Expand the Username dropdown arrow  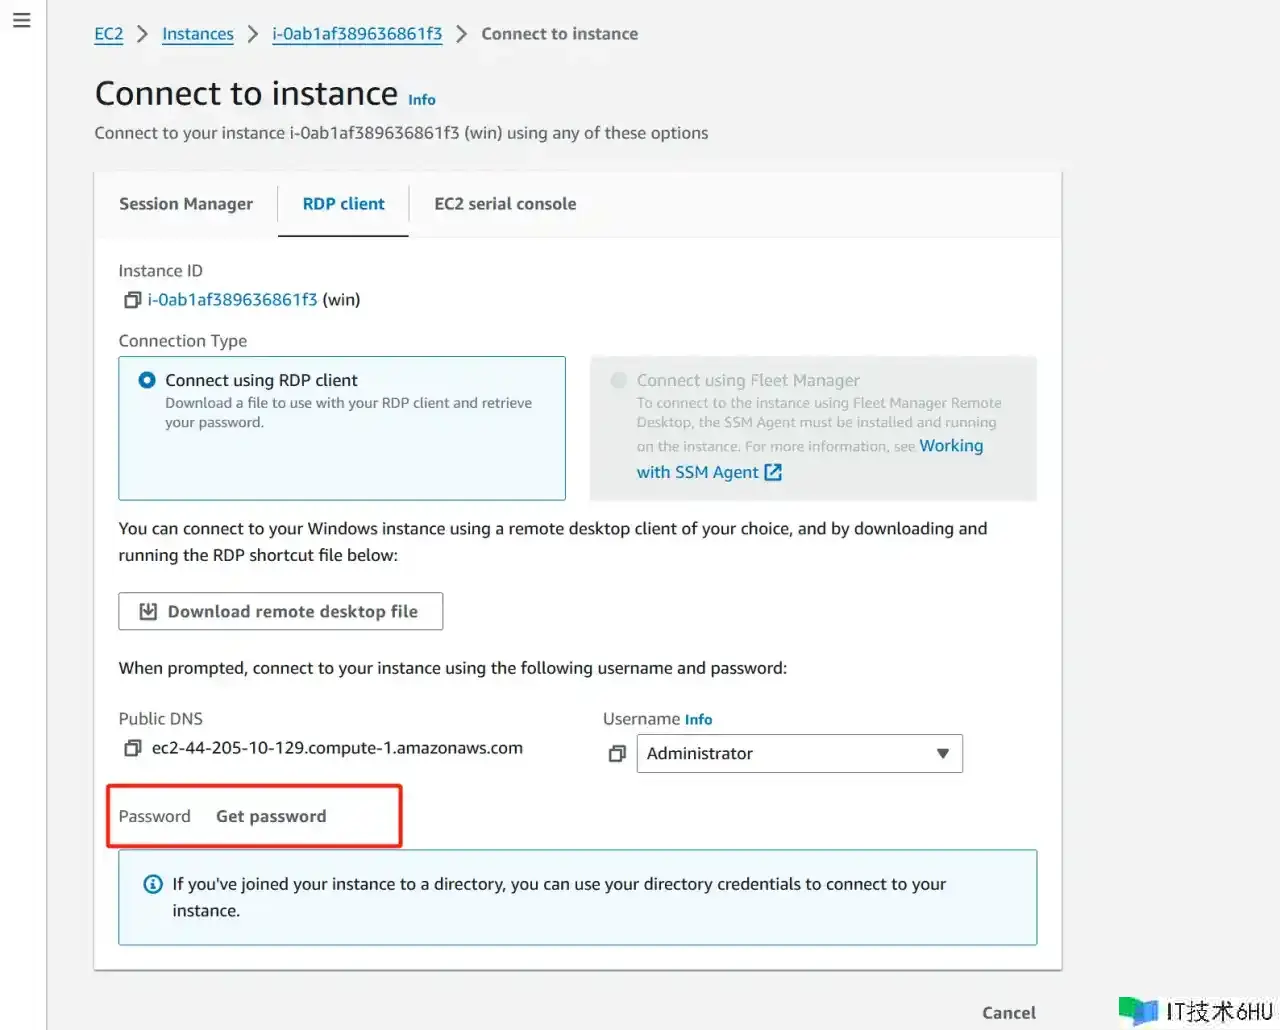tap(942, 754)
